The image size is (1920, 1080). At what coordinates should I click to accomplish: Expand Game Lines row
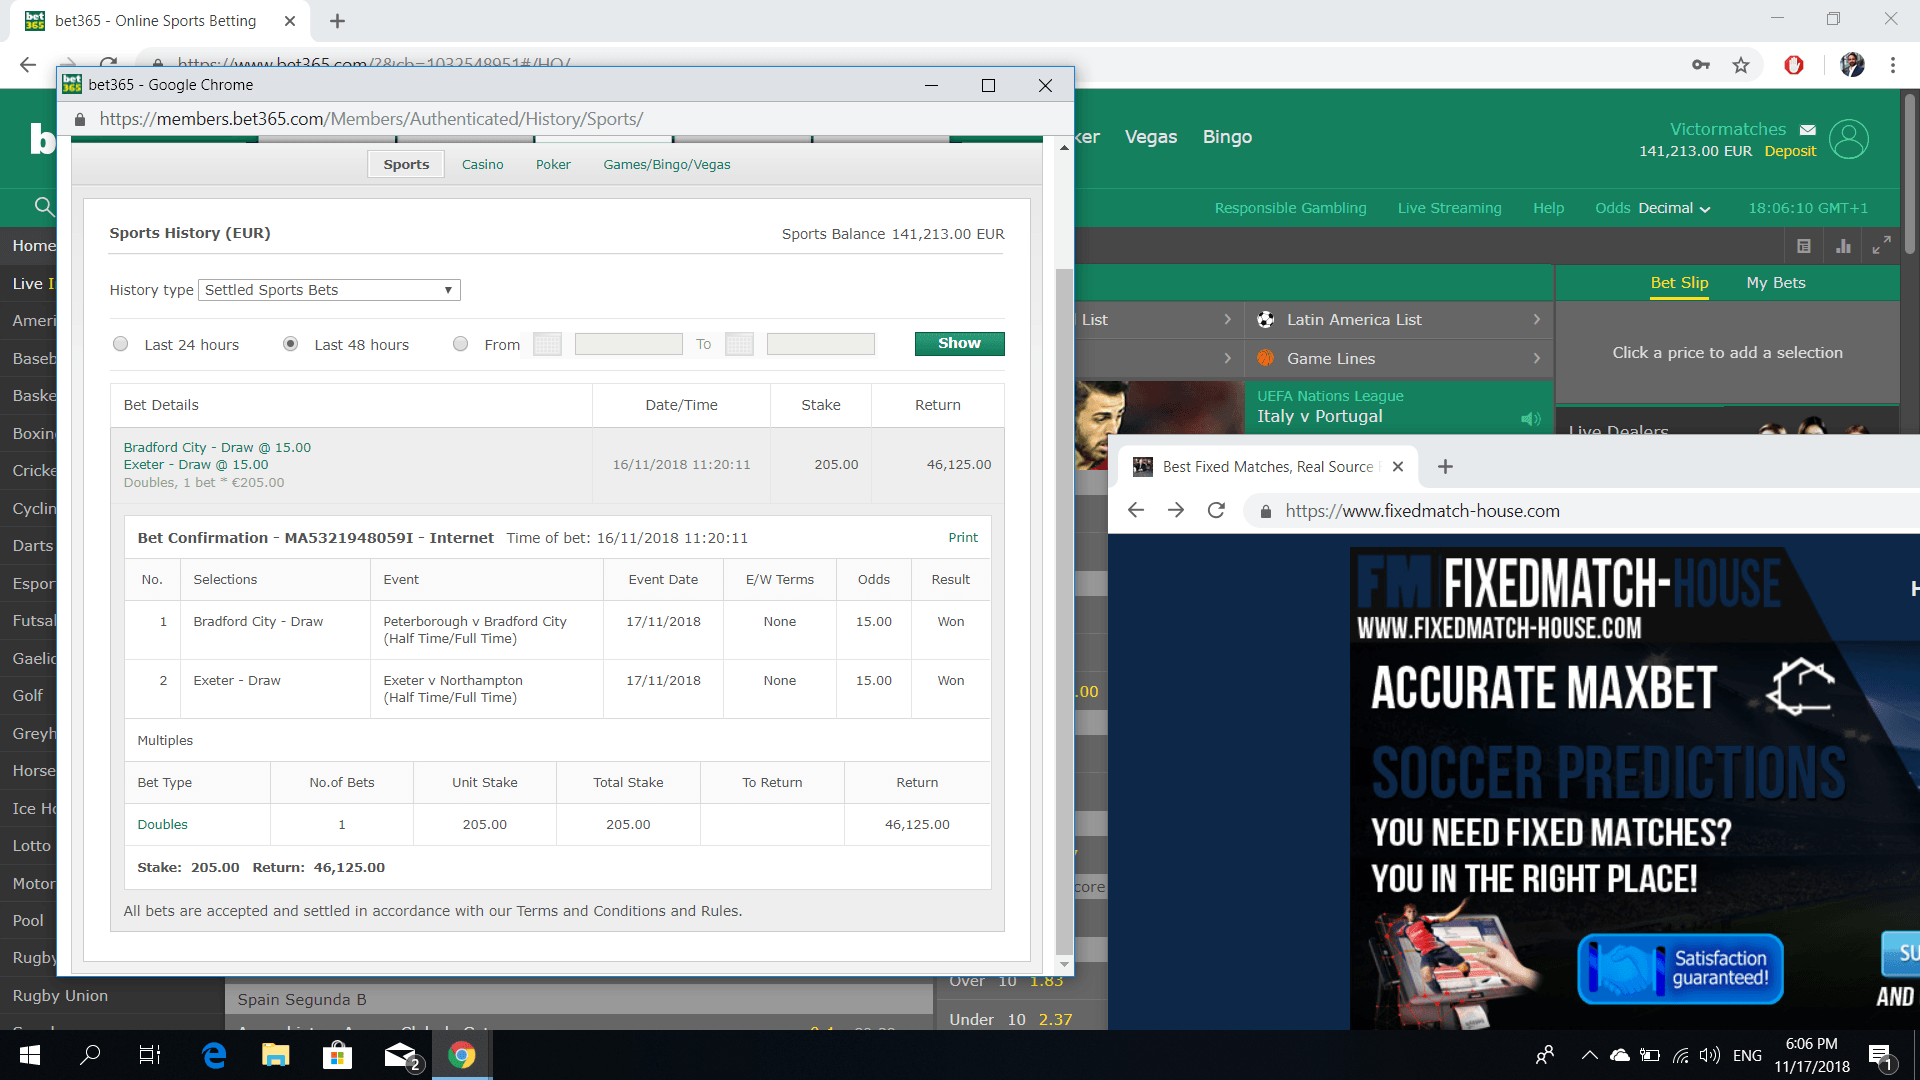pos(1398,358)
